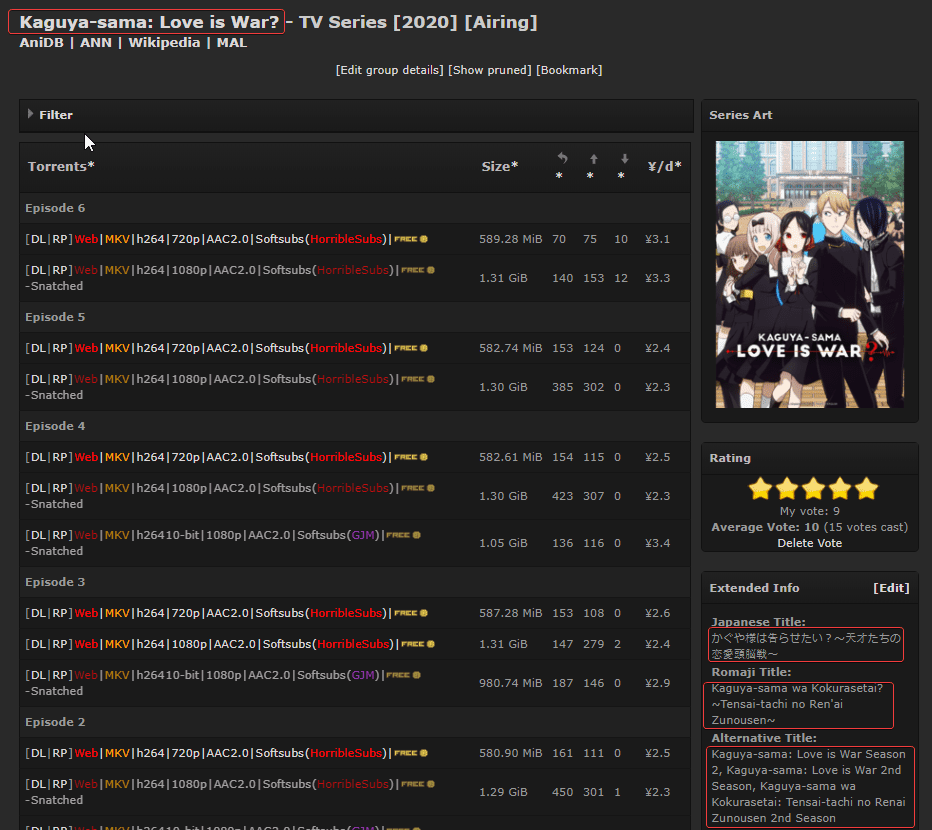
Task: Click the Episode 6 group heading
Action: tap(55, 208)
